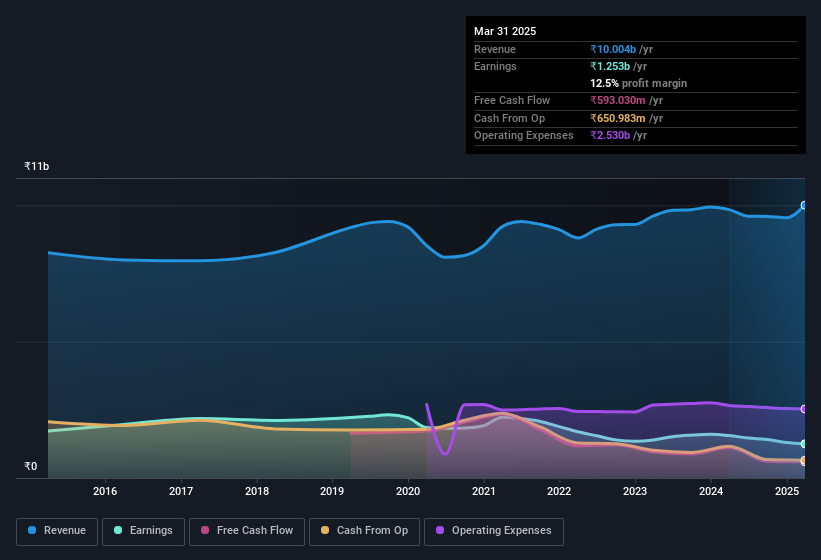
Task: Toggle the Revenue legend button
Action: 57,532
